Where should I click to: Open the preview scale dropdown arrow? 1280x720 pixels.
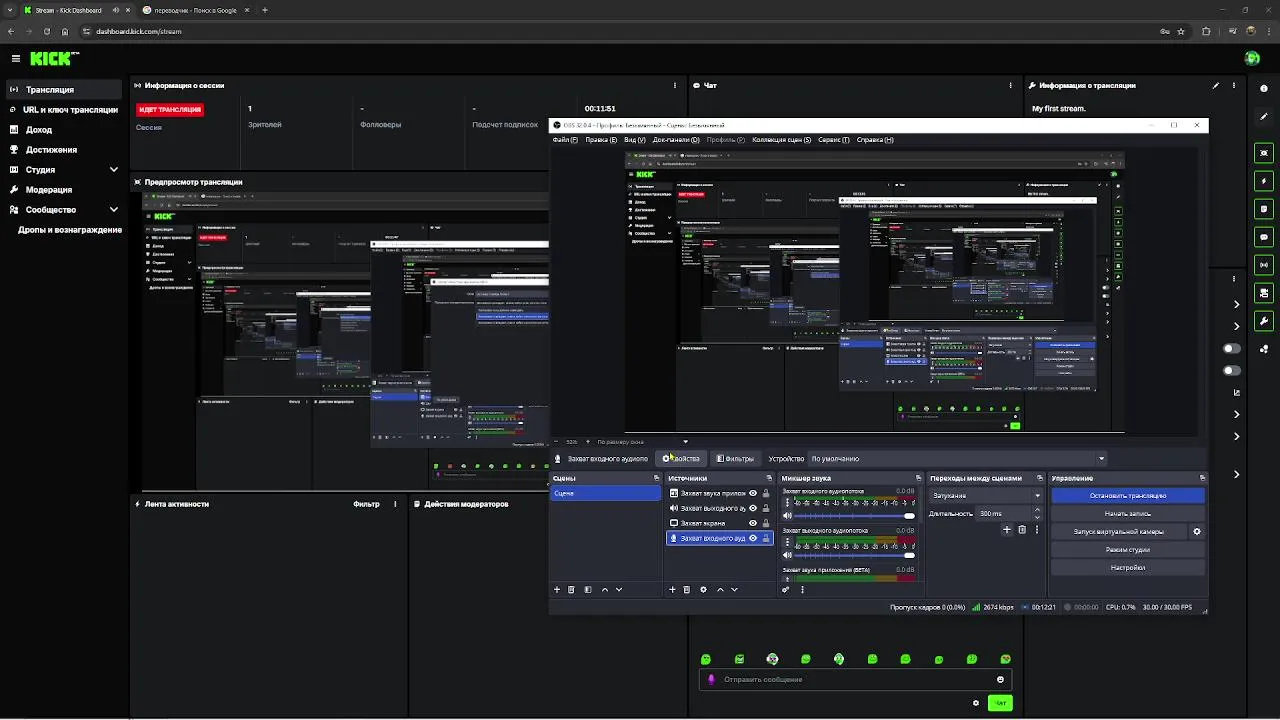pyautogui.click(x=685, y=442)
